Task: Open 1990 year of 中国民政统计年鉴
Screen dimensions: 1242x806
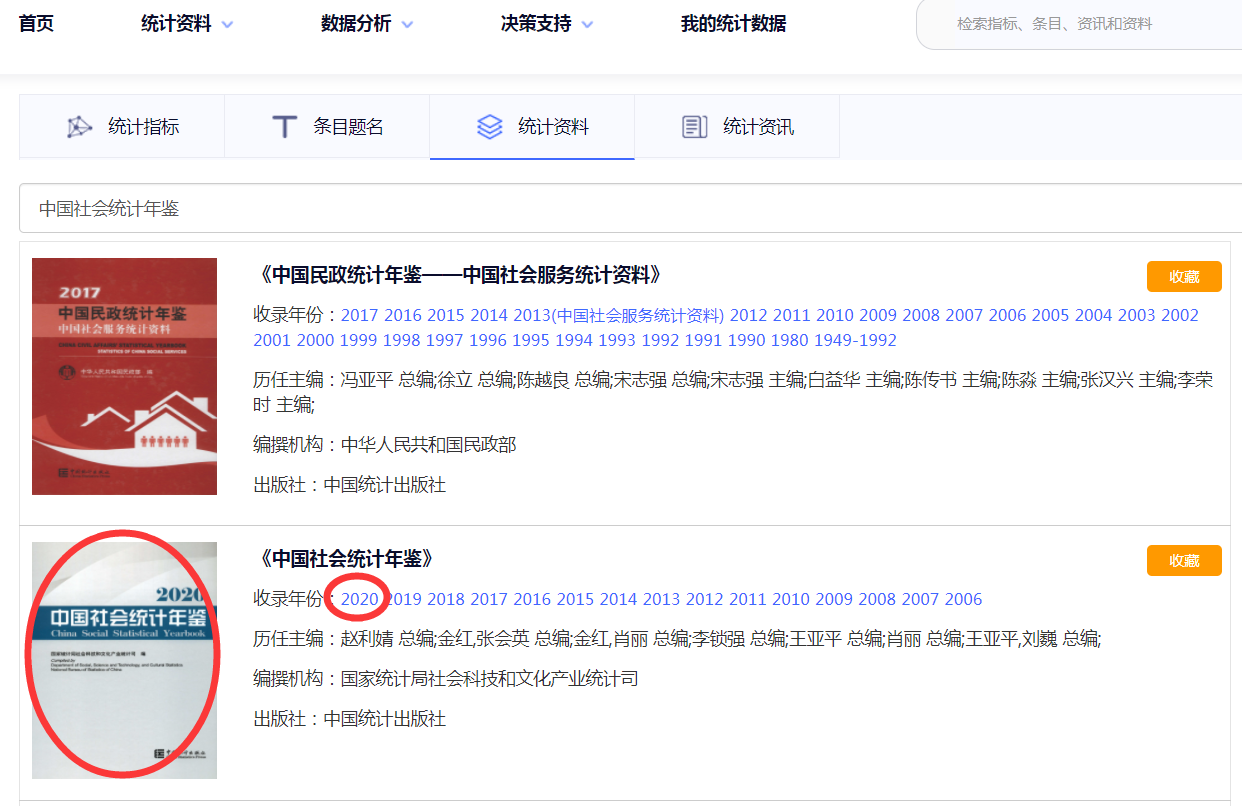Action: pyautogui.click(x=747, y=340)
